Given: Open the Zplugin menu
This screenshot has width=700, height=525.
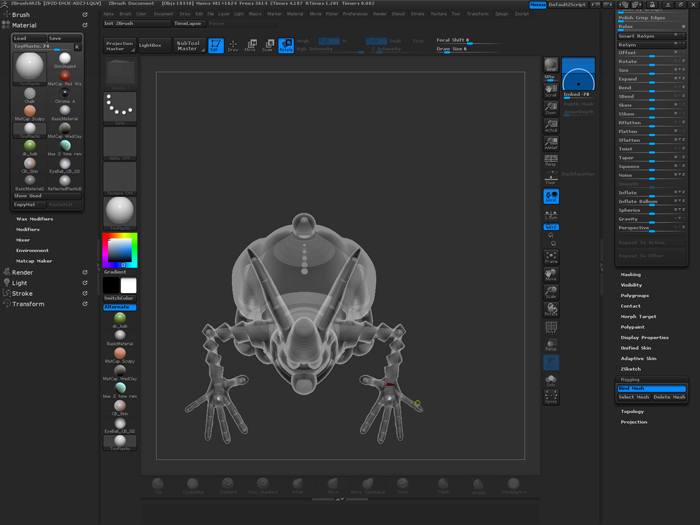Looking at the screenshot, I should click(x=501, y=14).
